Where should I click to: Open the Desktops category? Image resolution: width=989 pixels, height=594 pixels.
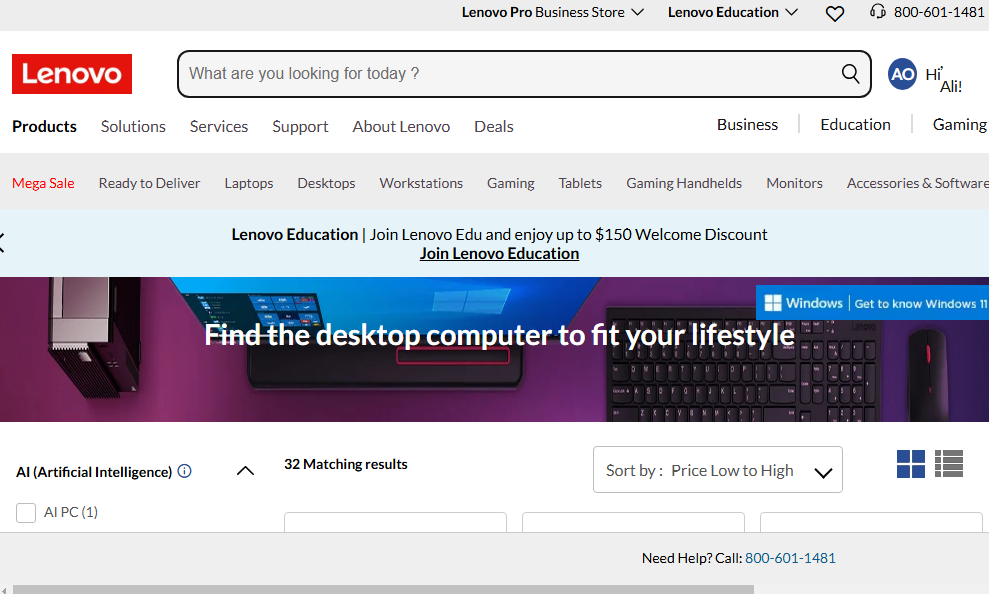326,183
